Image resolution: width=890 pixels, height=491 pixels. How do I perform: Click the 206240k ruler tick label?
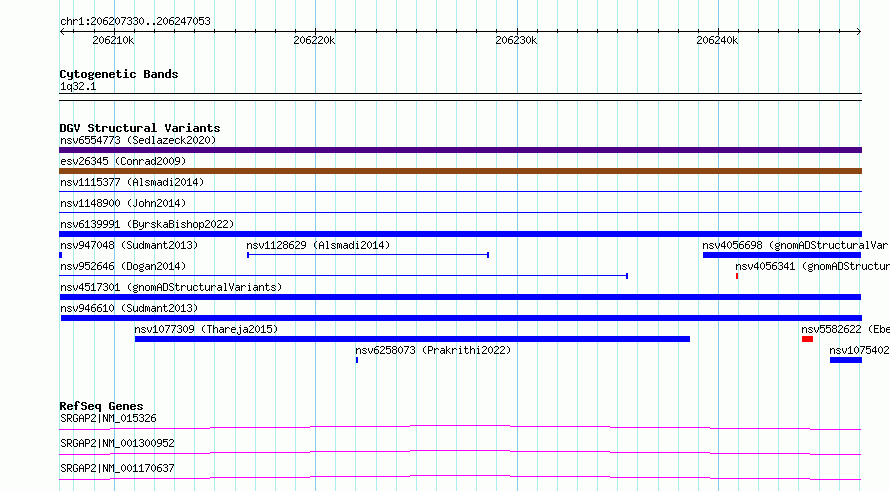717,40
